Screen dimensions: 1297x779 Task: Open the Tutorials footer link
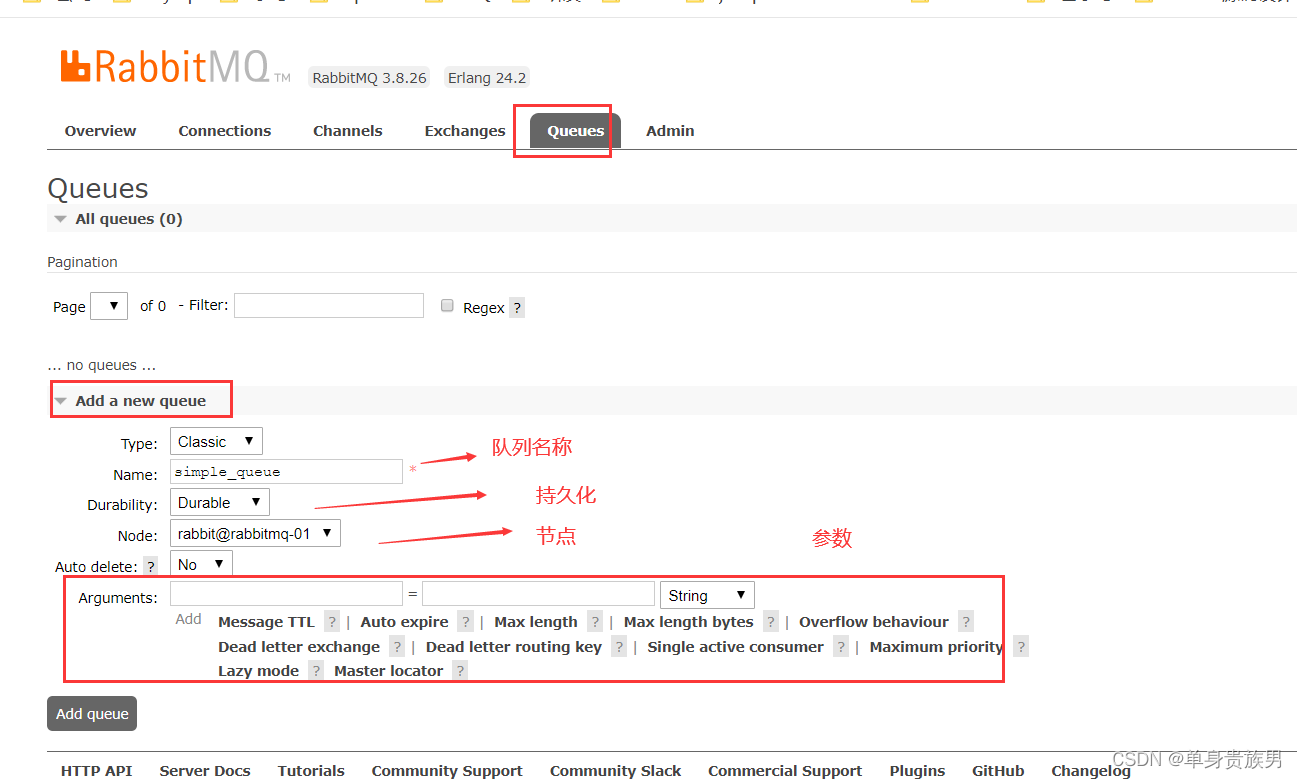(x=311, y=771)
